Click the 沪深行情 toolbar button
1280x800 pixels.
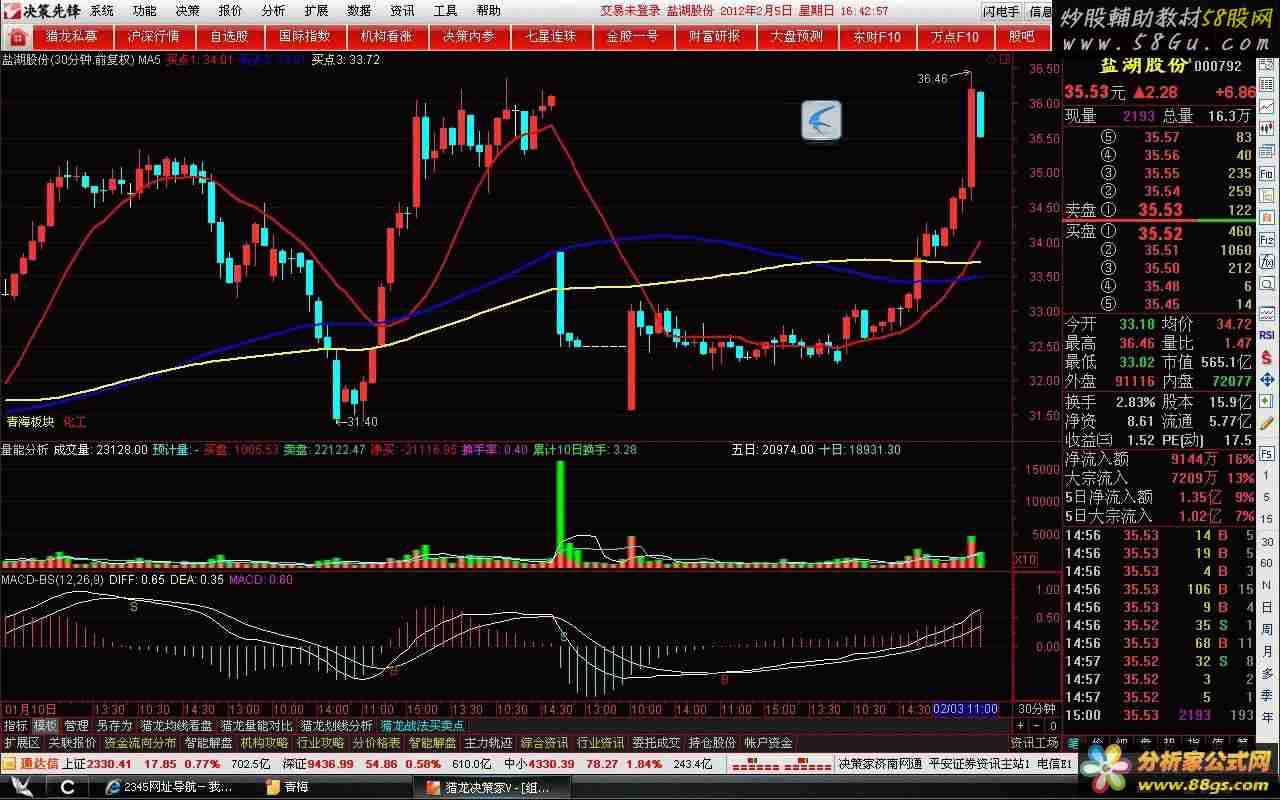tap(154, 37)
